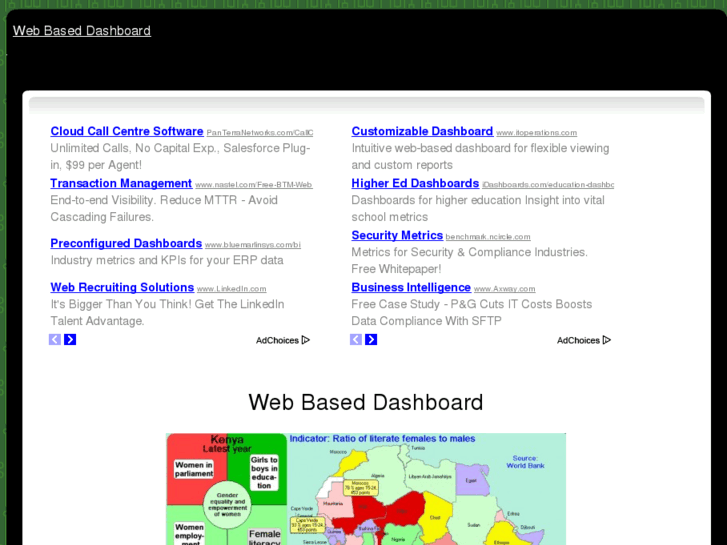Click the Kenya literacy map image
The width and height of the screenshot is (727, 545).
366,489
